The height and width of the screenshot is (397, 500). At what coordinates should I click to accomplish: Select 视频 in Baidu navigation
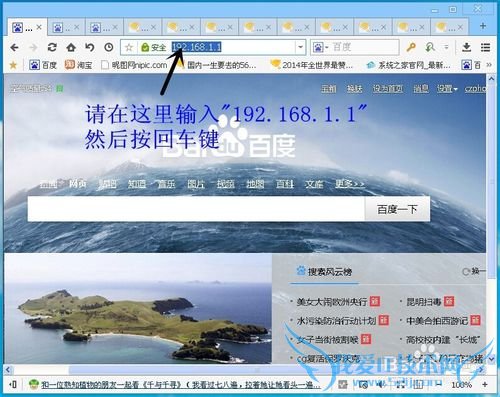(226, 184)
